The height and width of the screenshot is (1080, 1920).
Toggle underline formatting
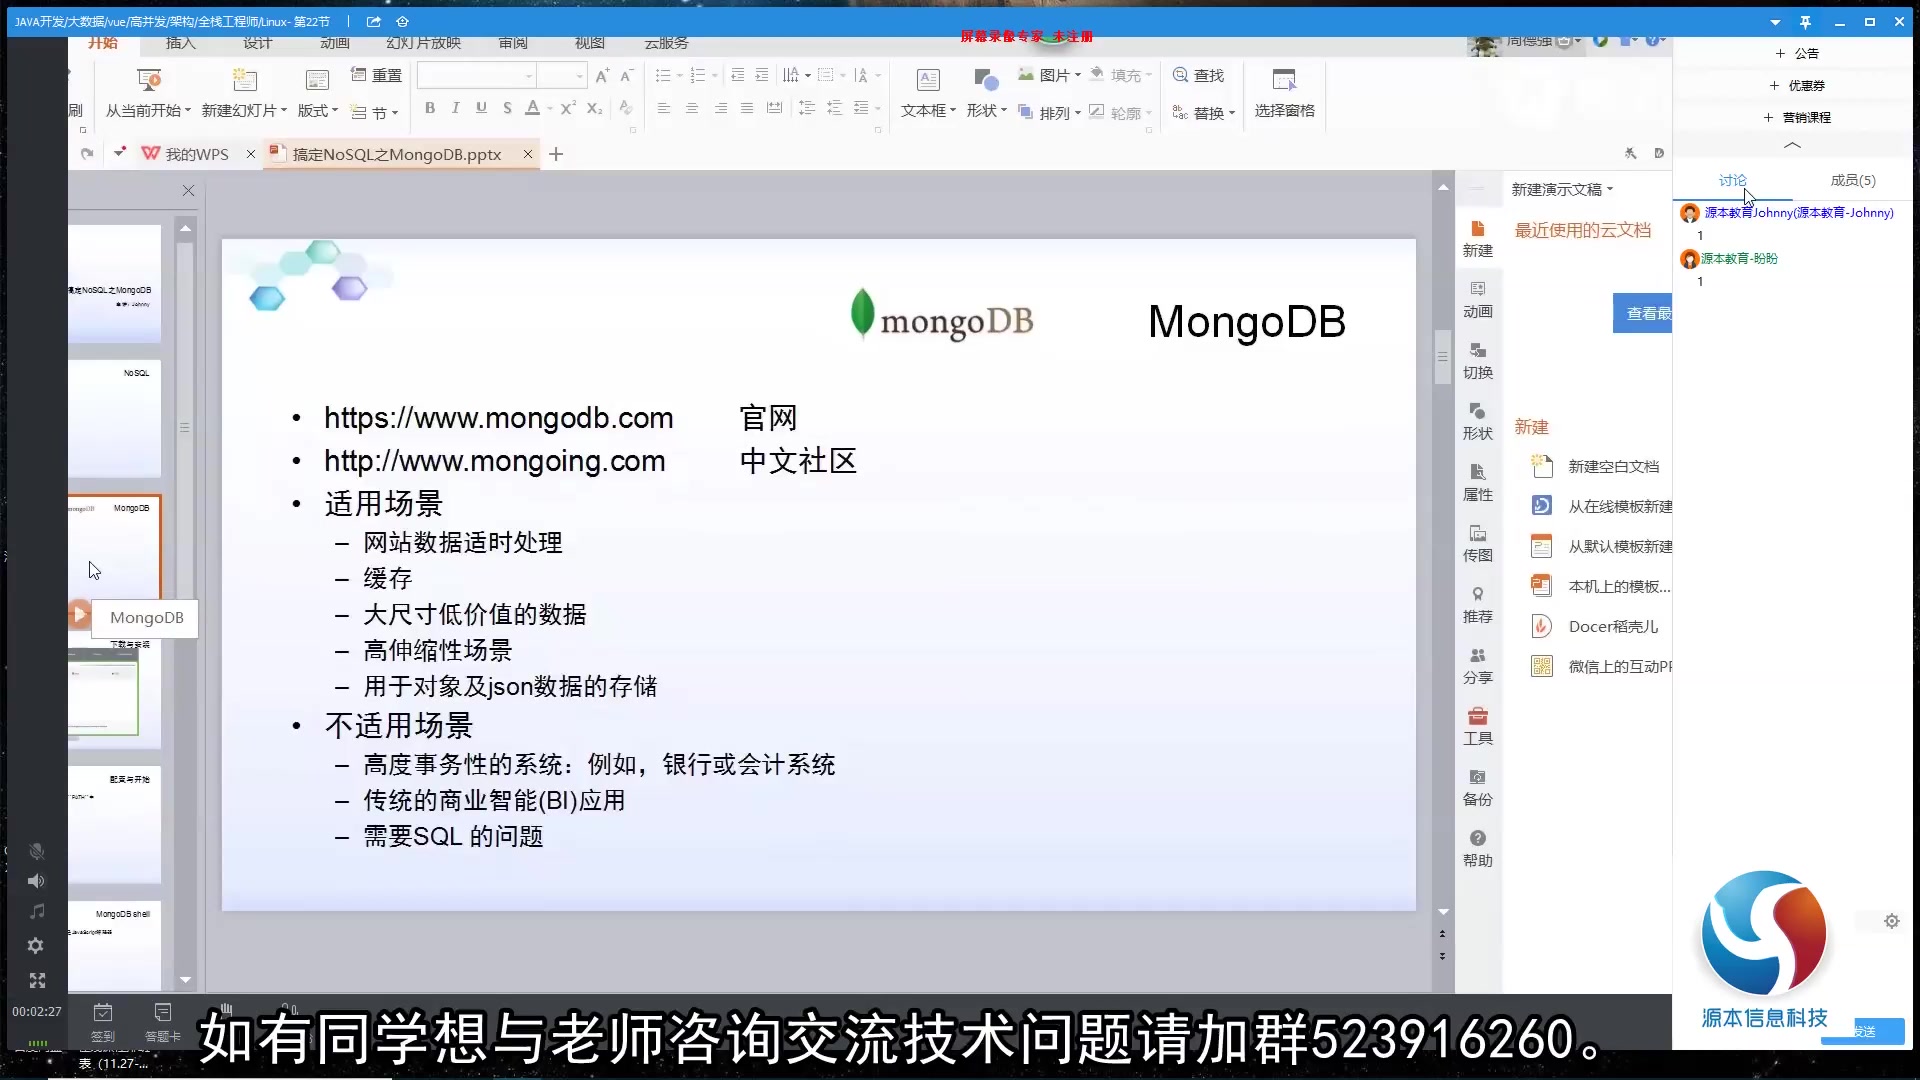[x=481, y=108]
